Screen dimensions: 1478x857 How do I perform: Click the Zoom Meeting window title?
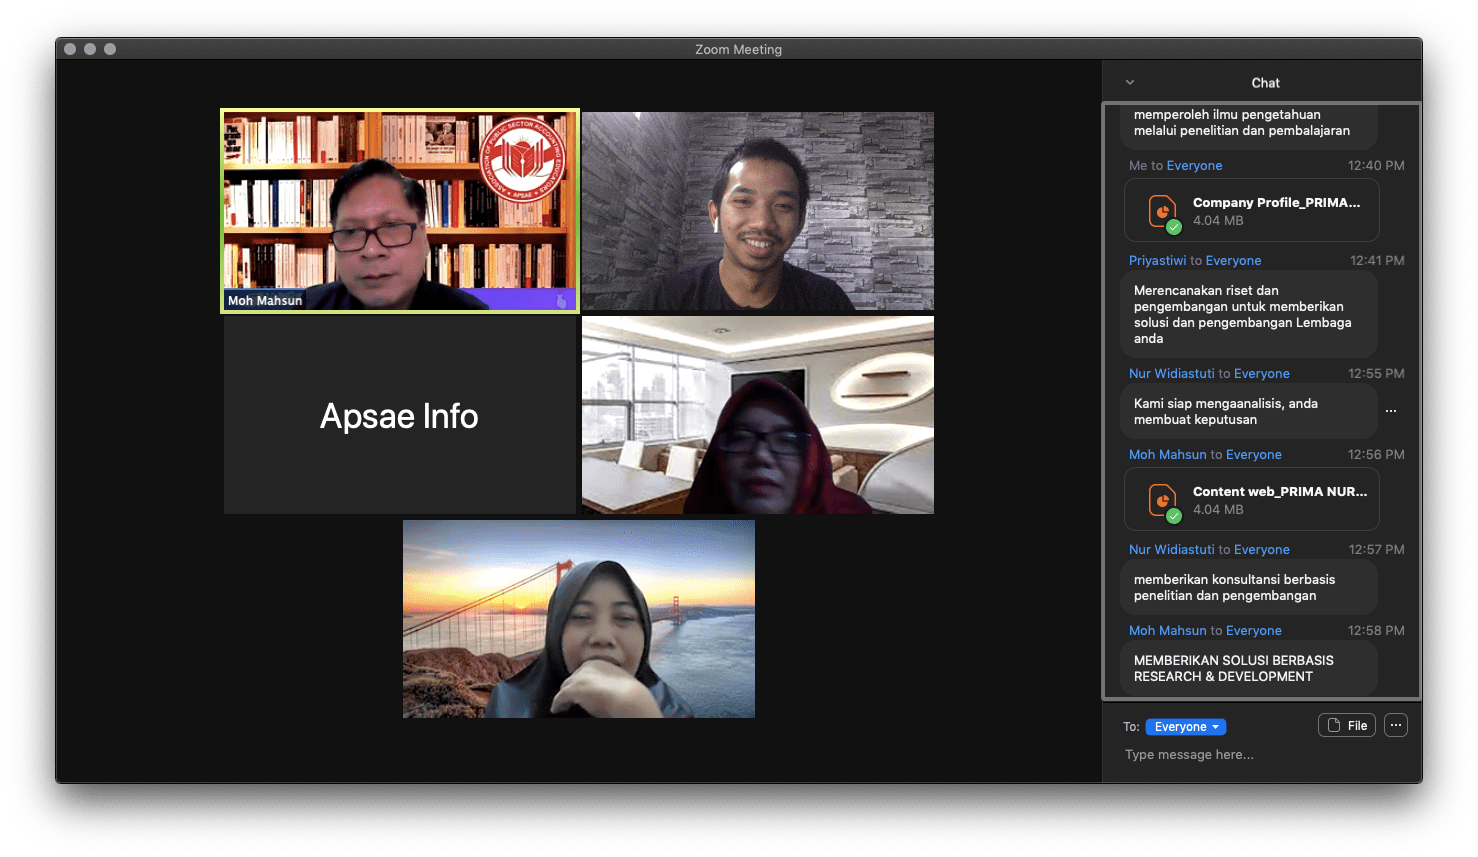(739, 49)
